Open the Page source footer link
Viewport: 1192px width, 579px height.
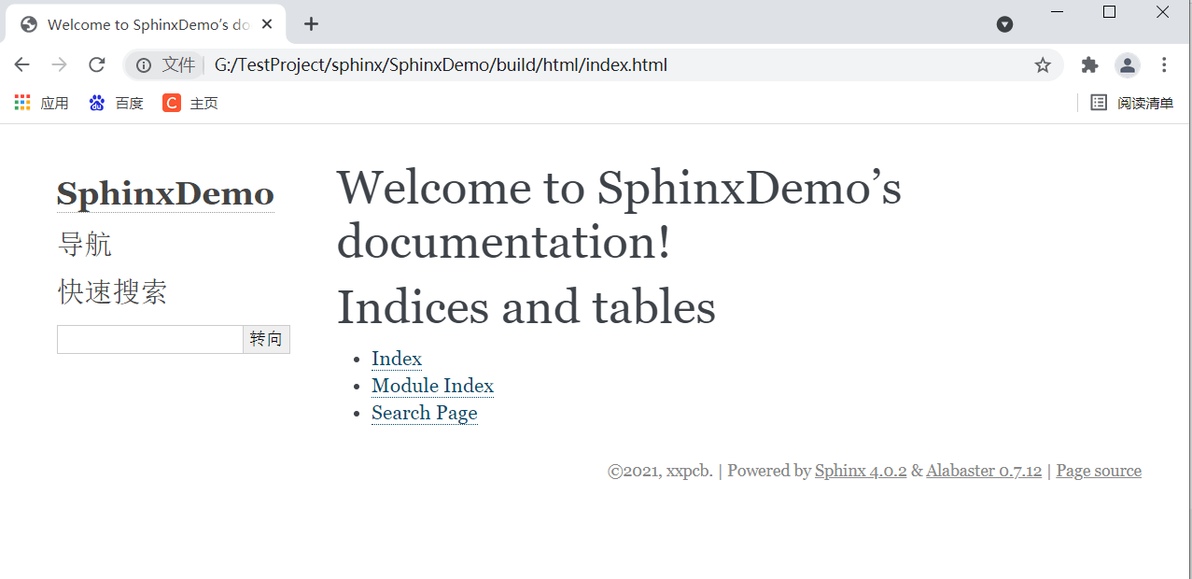pyautogui.click(x=1098, y=471)
